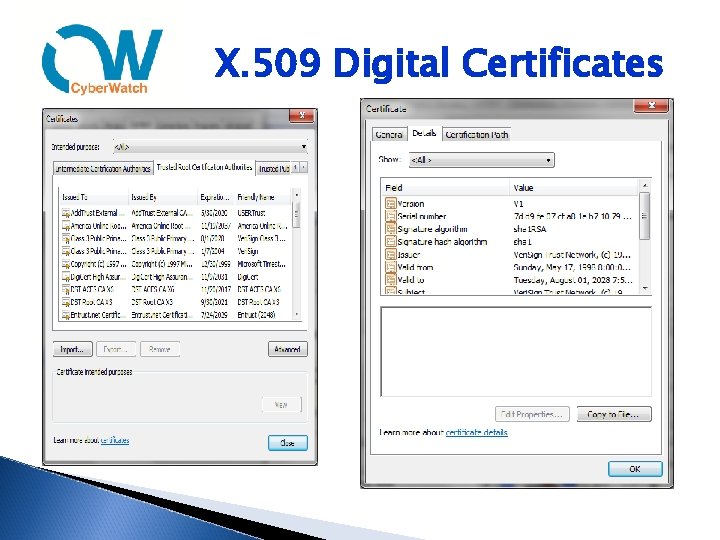
Task: Click the sha1RSA value
Action: coord(529,229)
